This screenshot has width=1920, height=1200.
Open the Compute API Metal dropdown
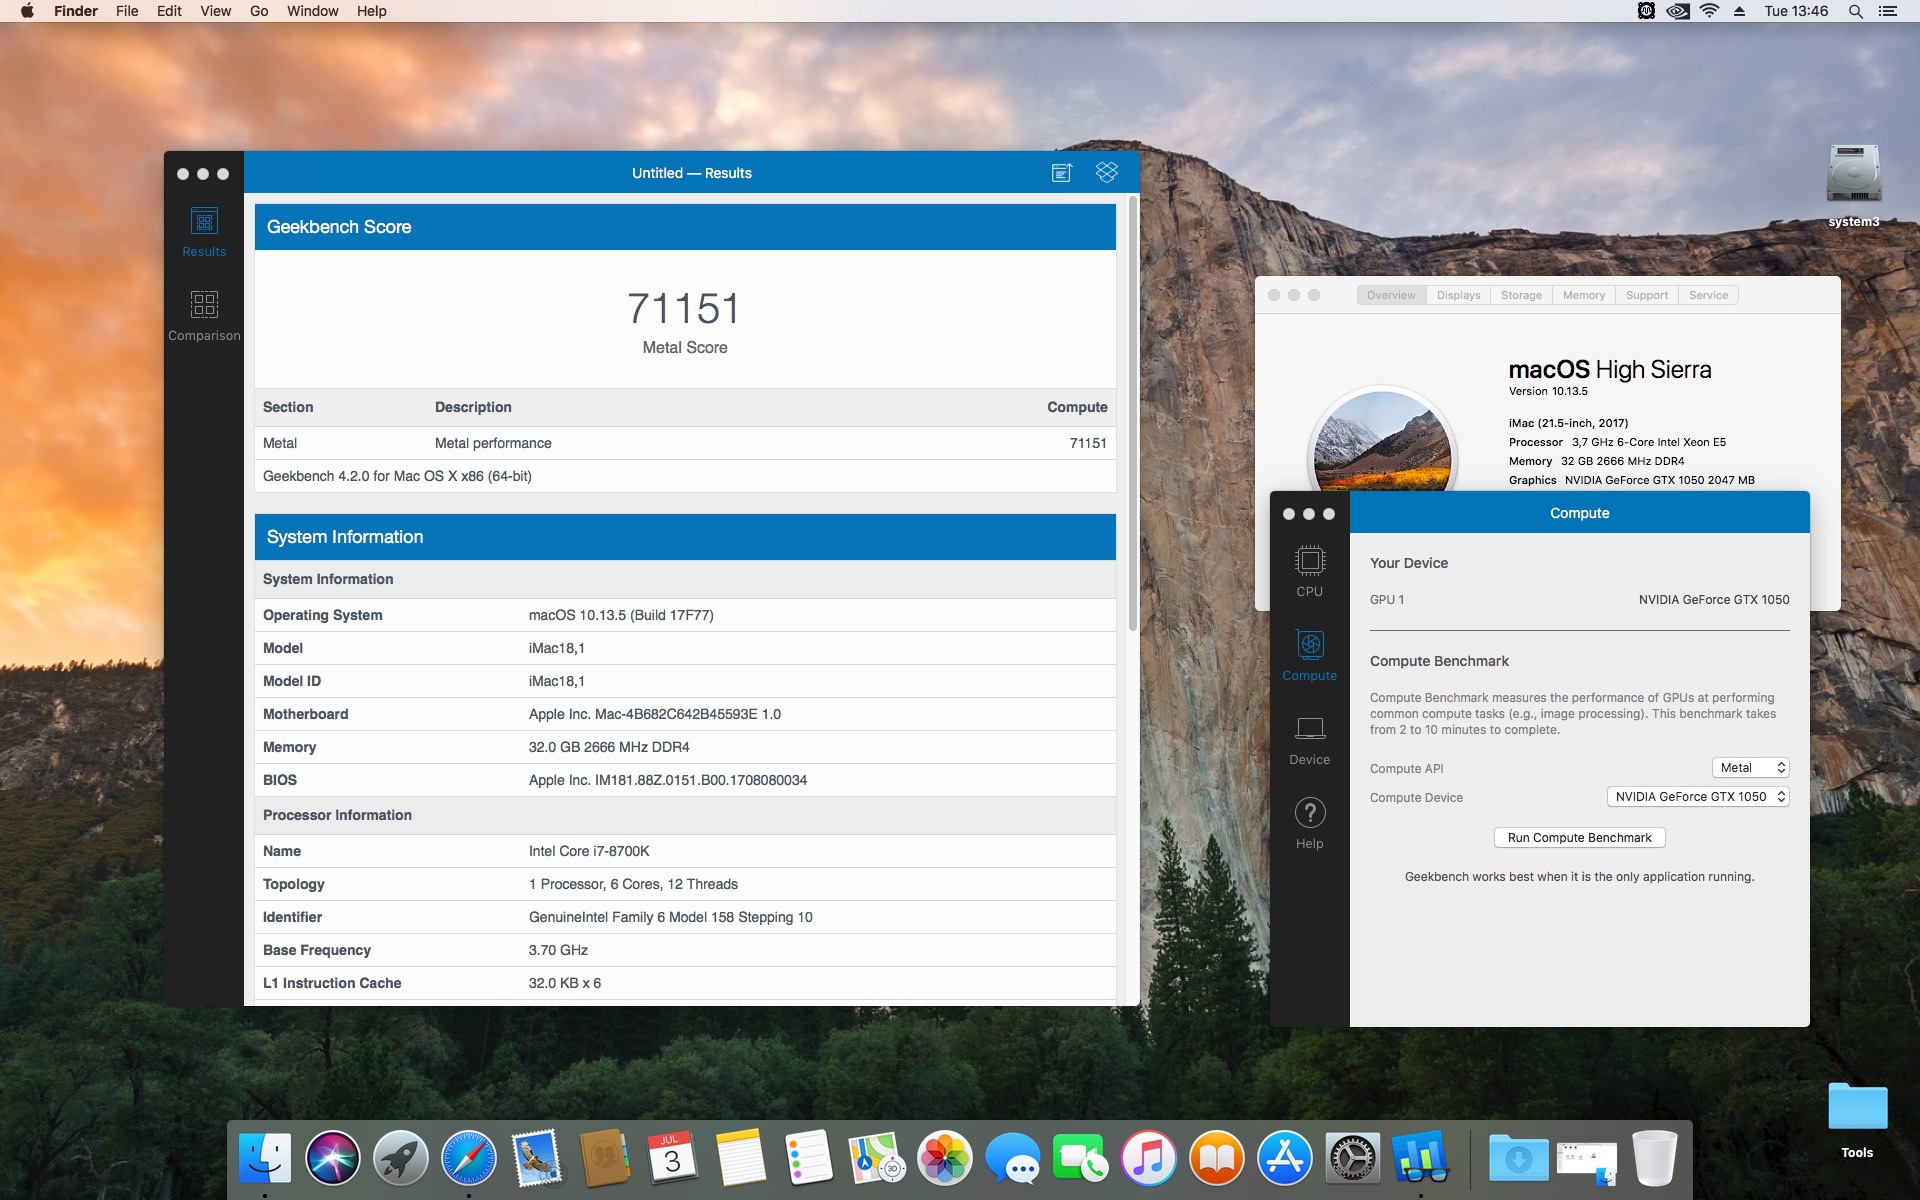(x=1750, y=768)
